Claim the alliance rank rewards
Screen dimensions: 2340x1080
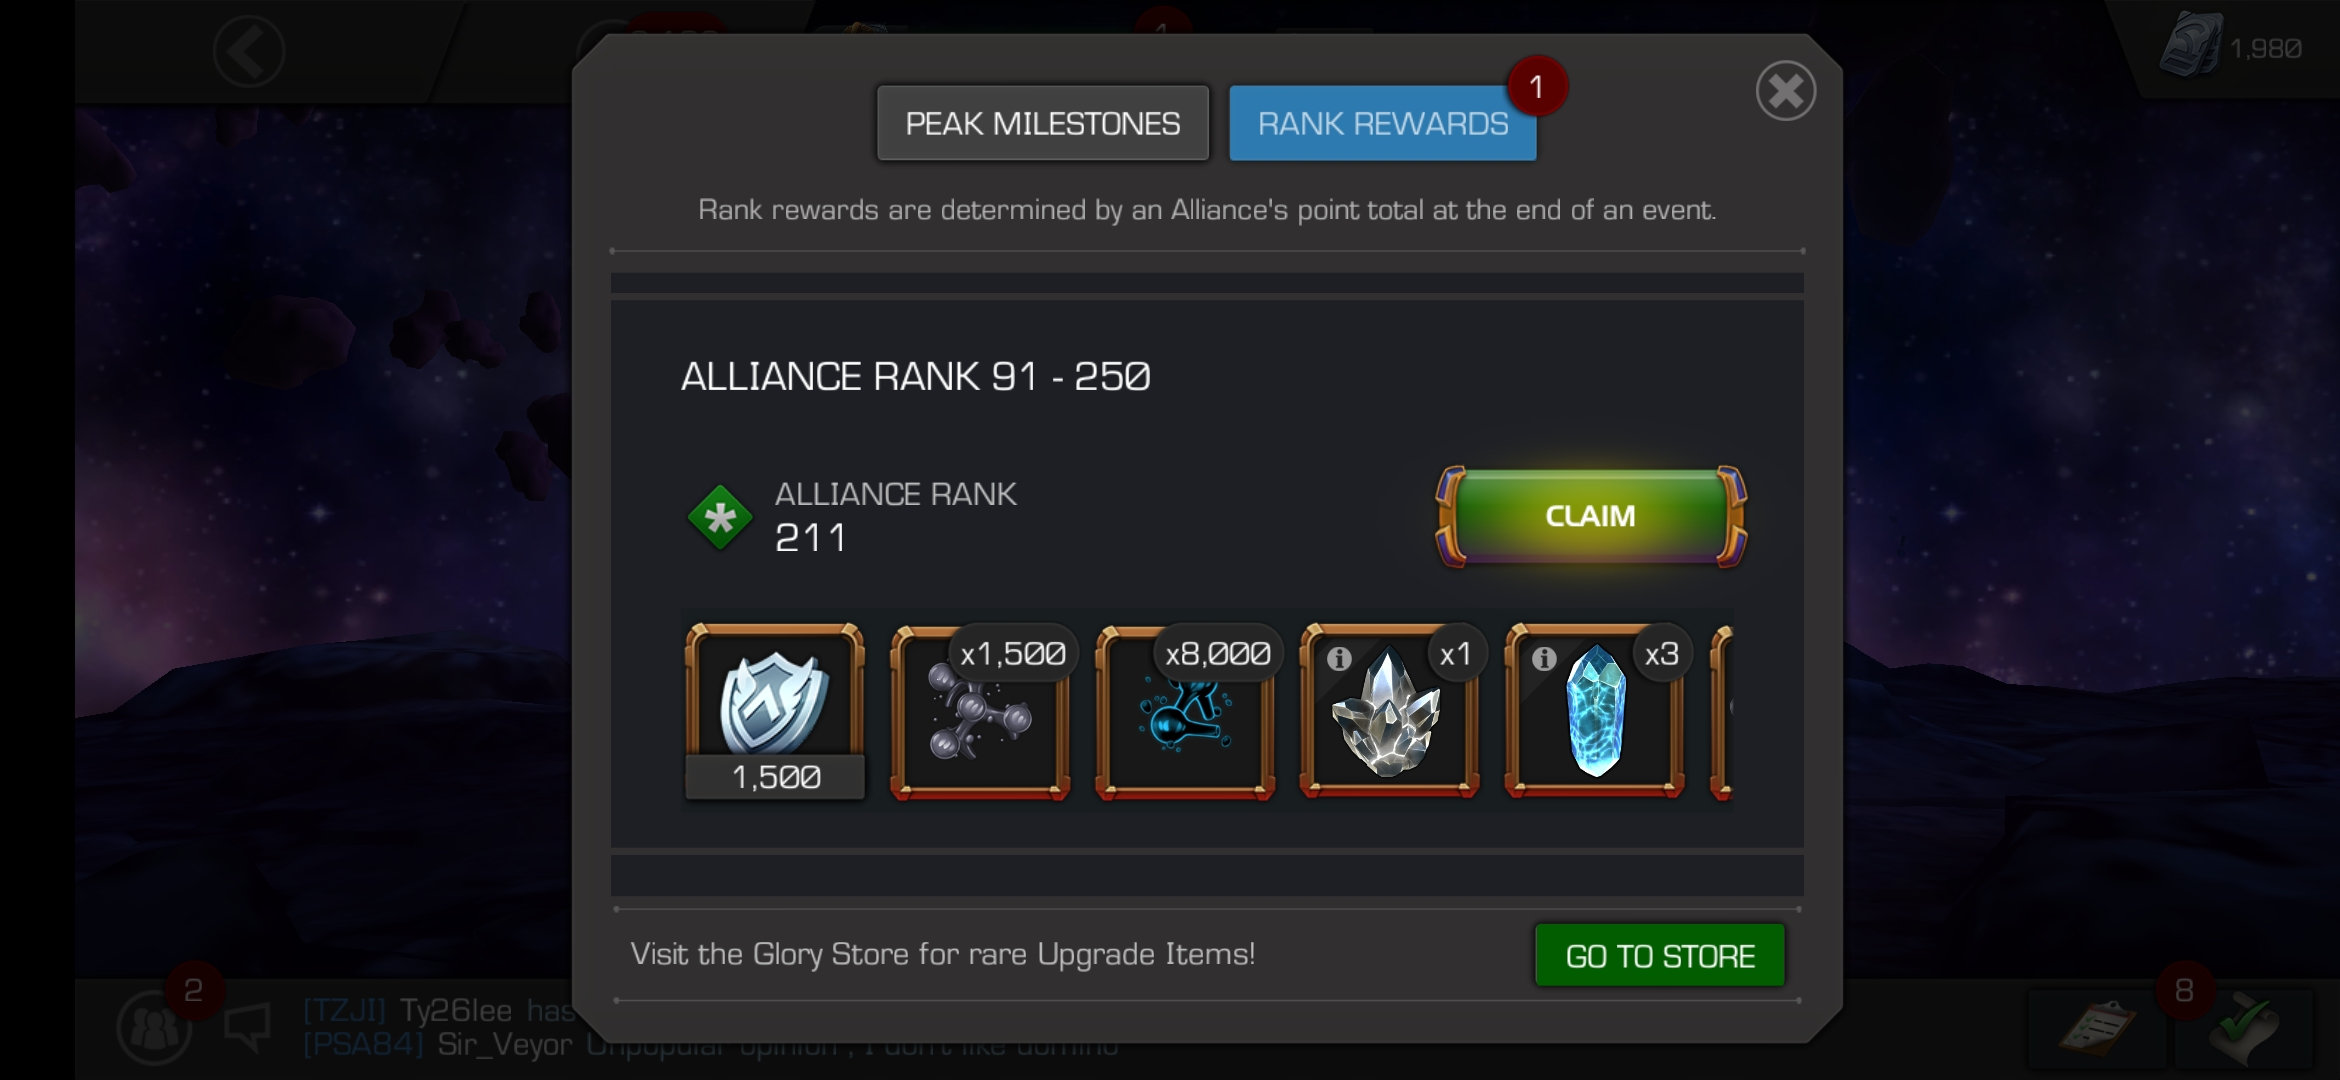(x=1590, y=516)
